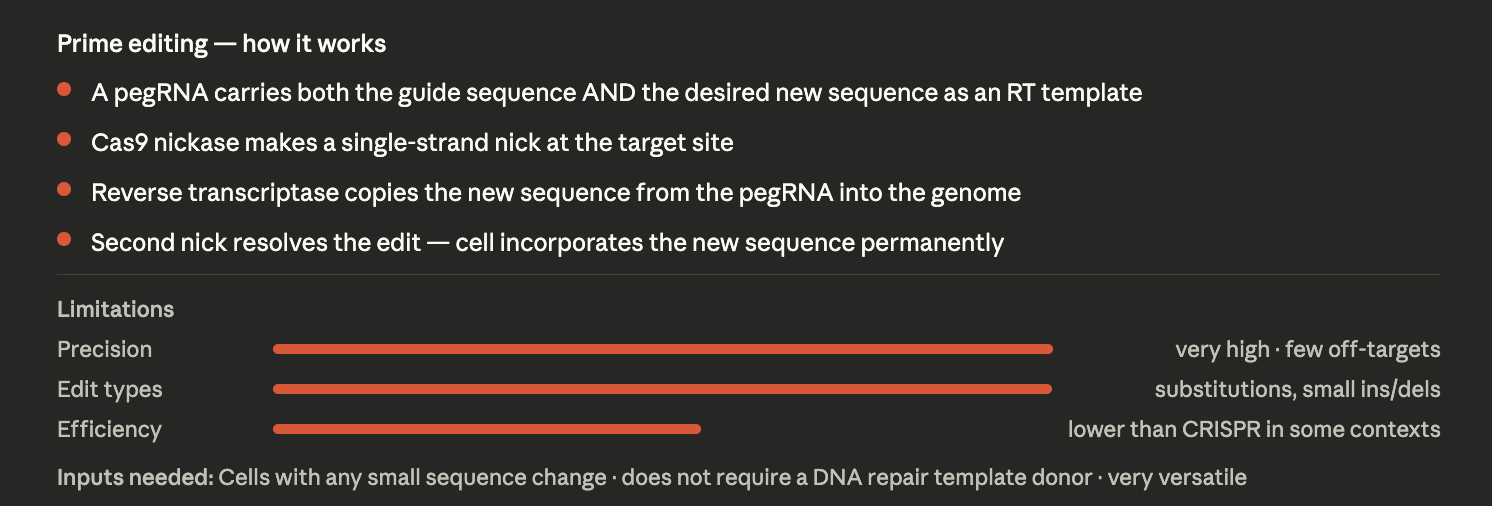The height and width of the screenshot is (506, 1492).
Task: Click the bullet next to Cas9 nickase line
Action: (64, 140)
